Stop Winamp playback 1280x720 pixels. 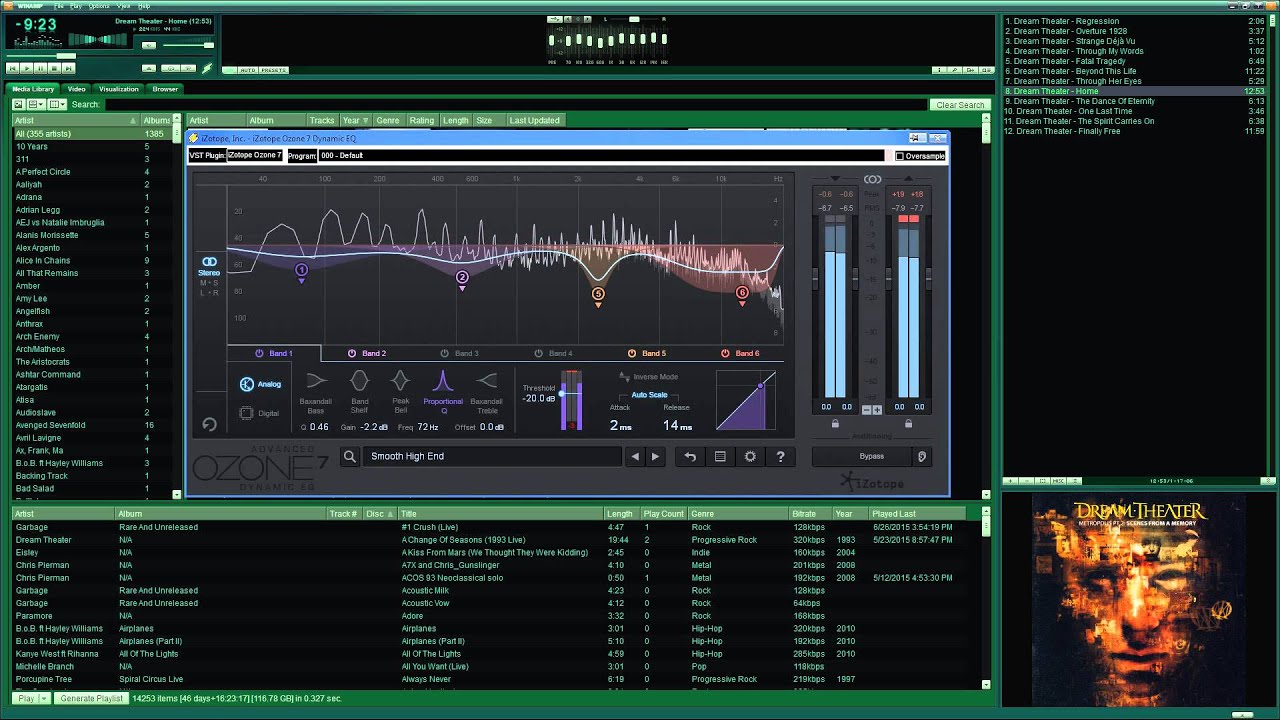[54, 68]
